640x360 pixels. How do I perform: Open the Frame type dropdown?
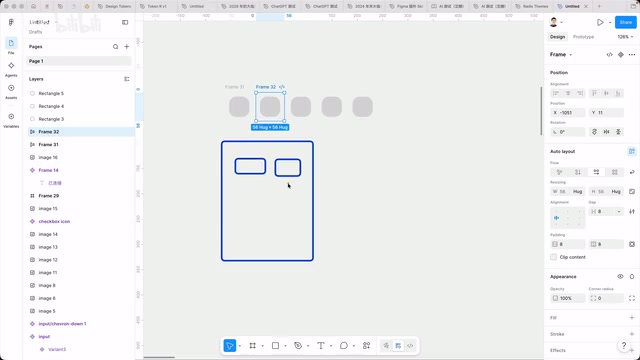coord(561,55)
